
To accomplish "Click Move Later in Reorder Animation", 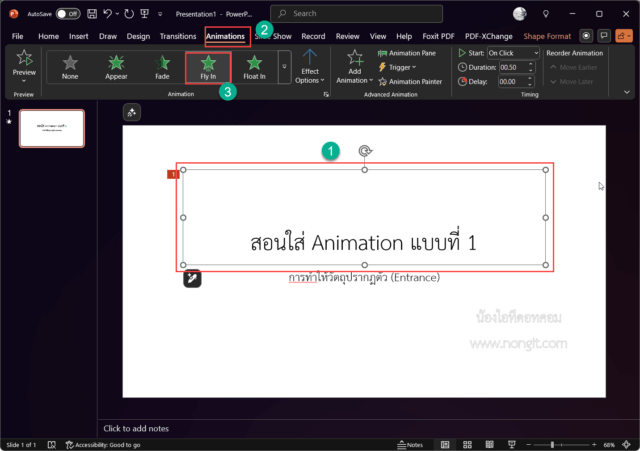I will point(571,82).
